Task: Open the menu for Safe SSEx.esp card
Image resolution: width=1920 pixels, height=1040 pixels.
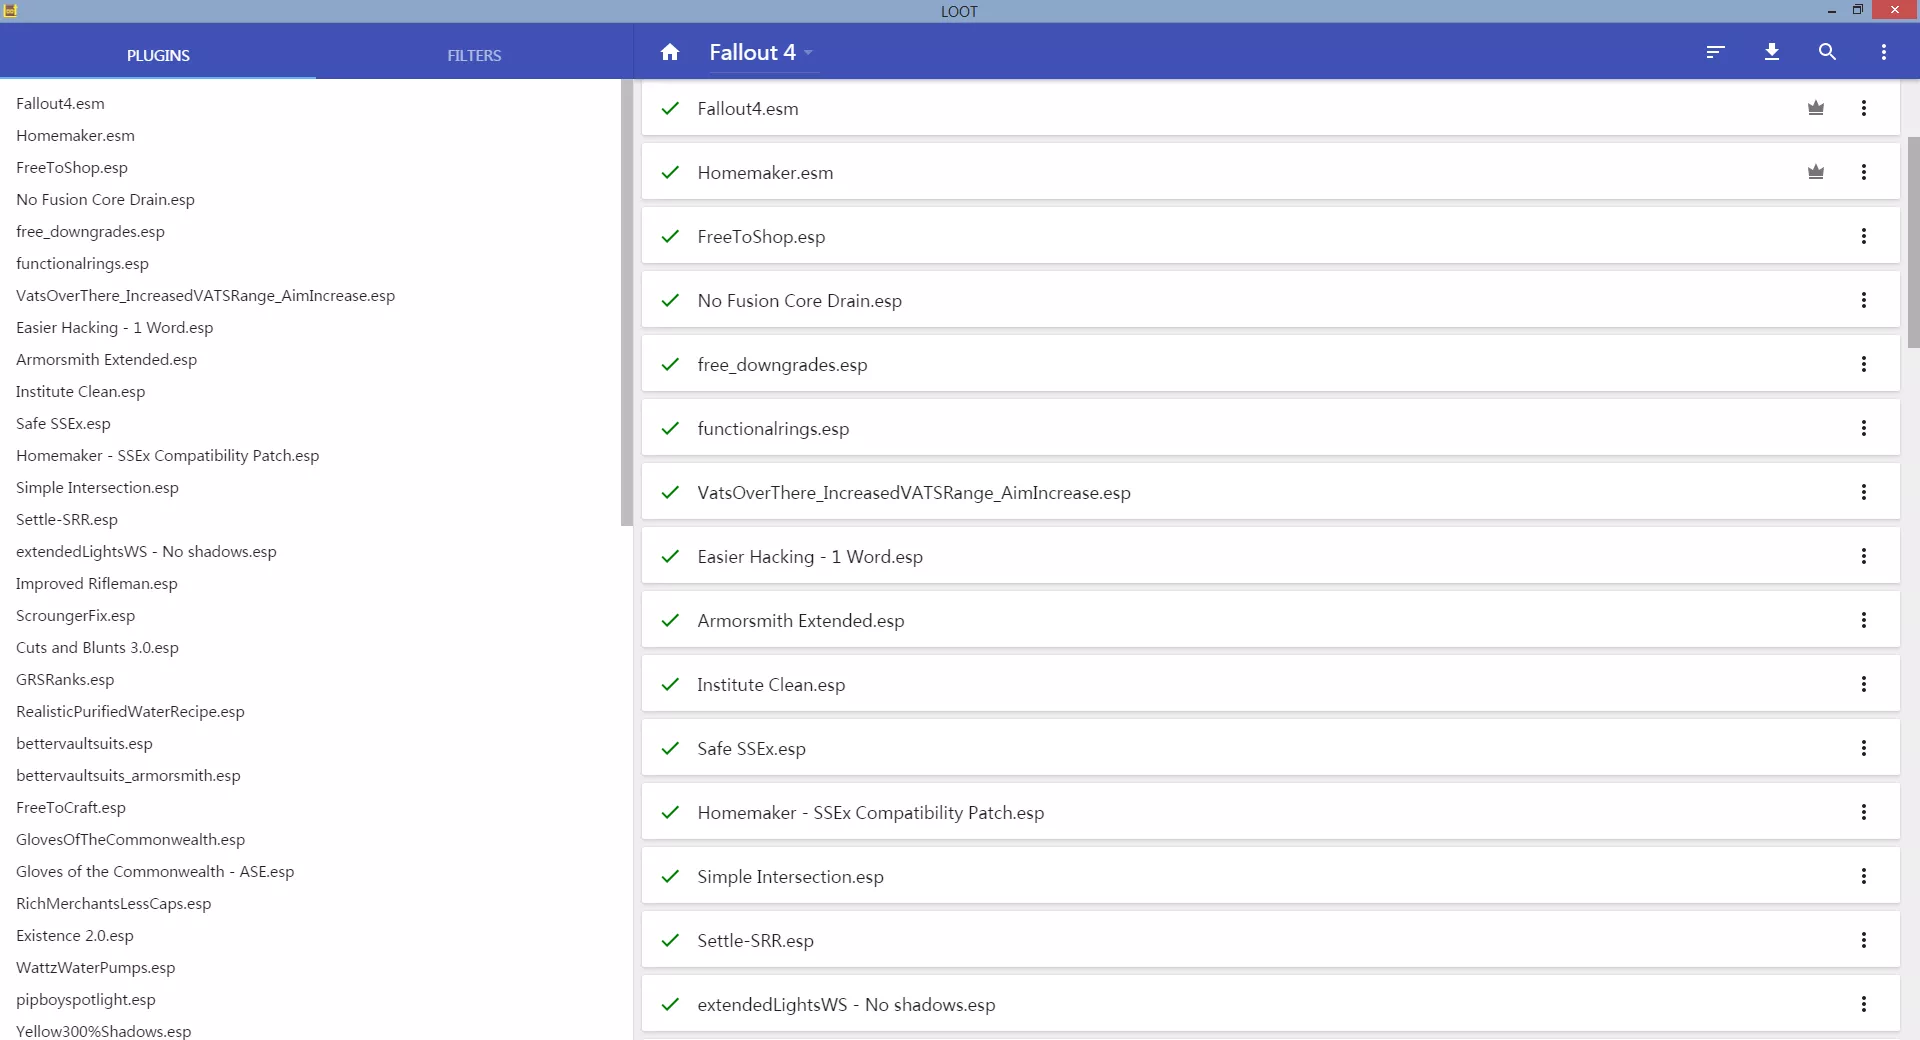Action: (x=1864, y=748)
